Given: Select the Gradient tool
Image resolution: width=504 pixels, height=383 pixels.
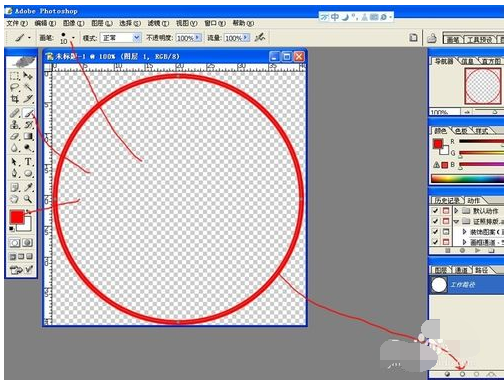Looking at the screenshot, I should coord(28,136).
